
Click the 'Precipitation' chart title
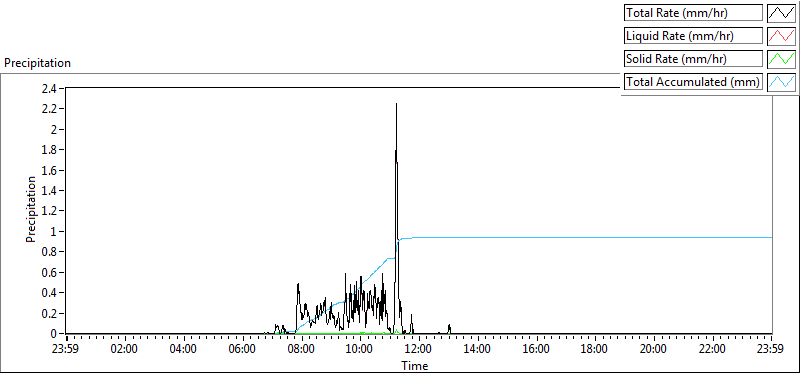[37, 63]
